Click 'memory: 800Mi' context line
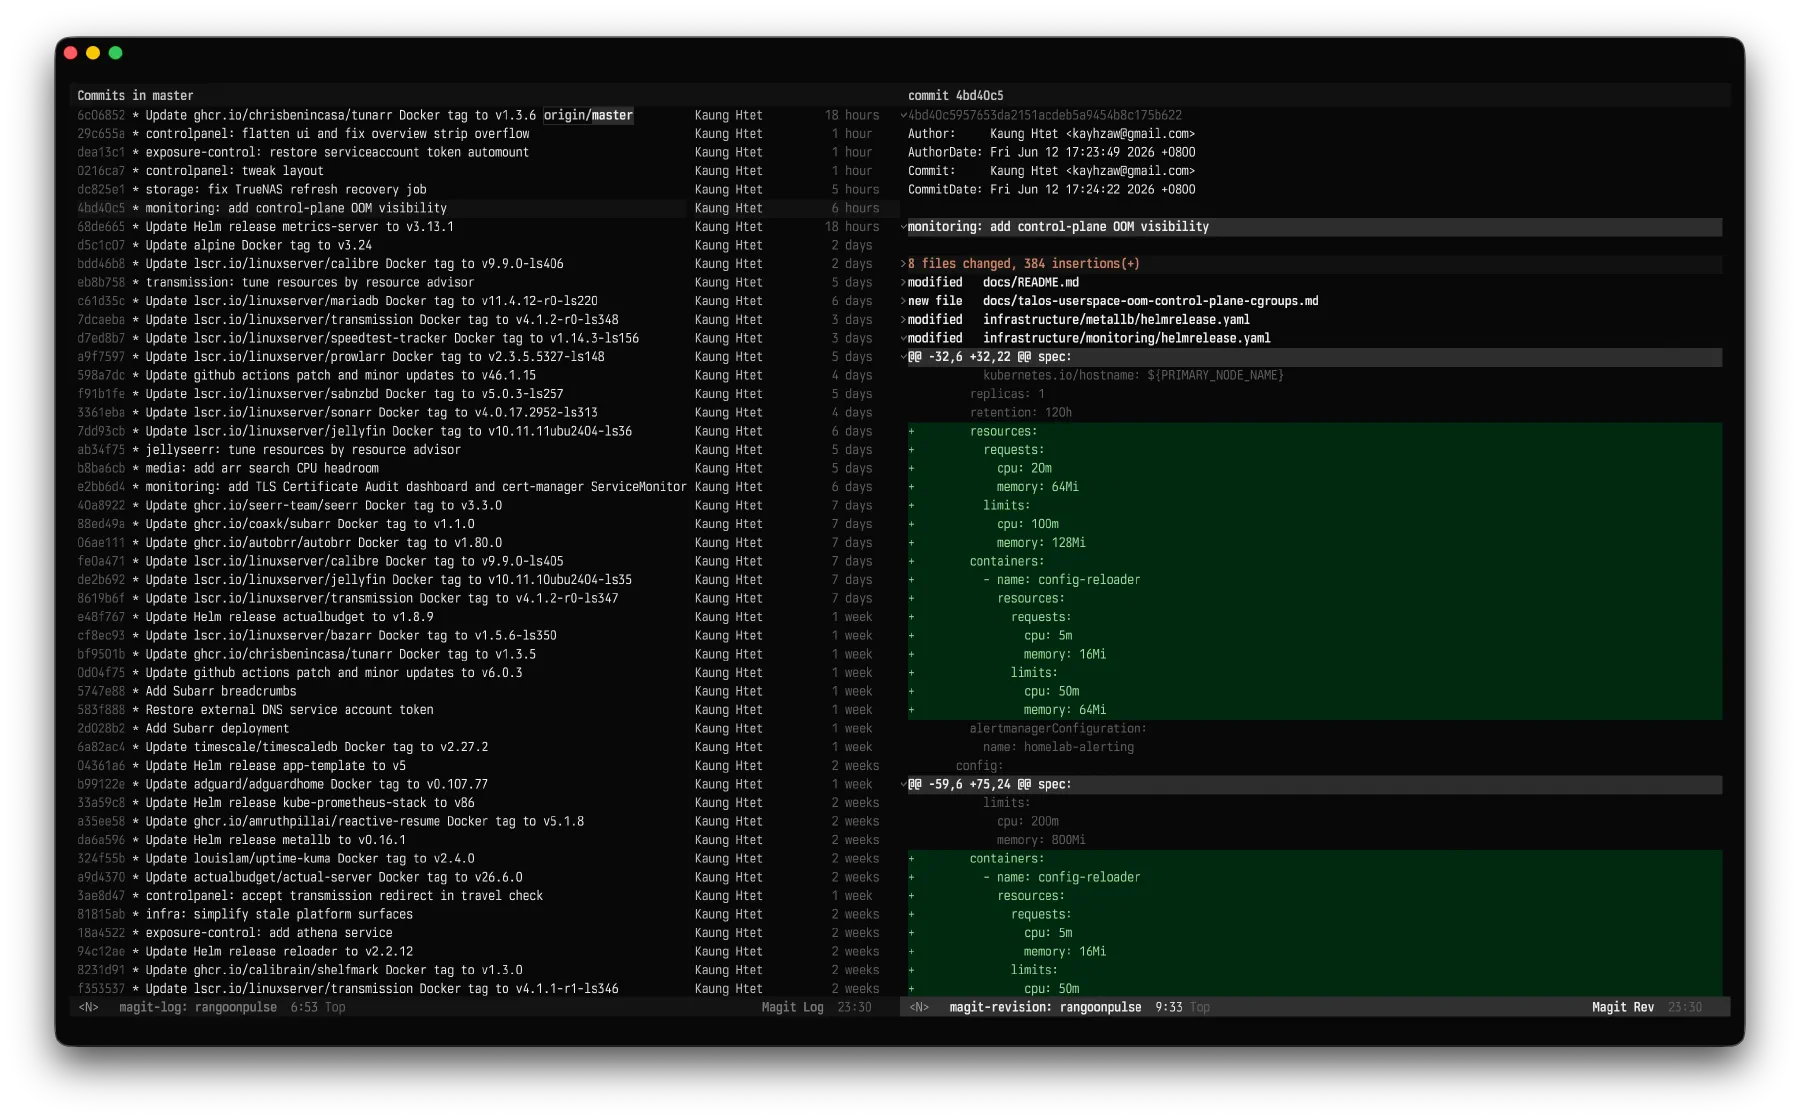 coord(1040,841)
